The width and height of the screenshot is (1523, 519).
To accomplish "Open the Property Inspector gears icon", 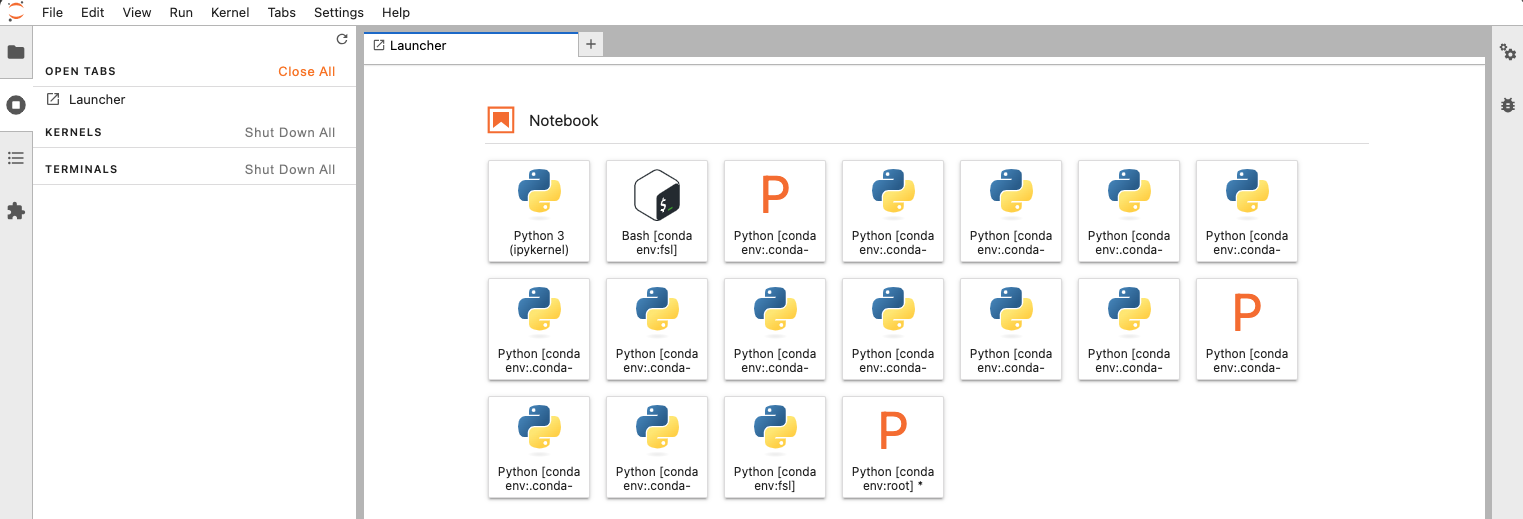I will pyautogui.click(x=1508, y=52).
